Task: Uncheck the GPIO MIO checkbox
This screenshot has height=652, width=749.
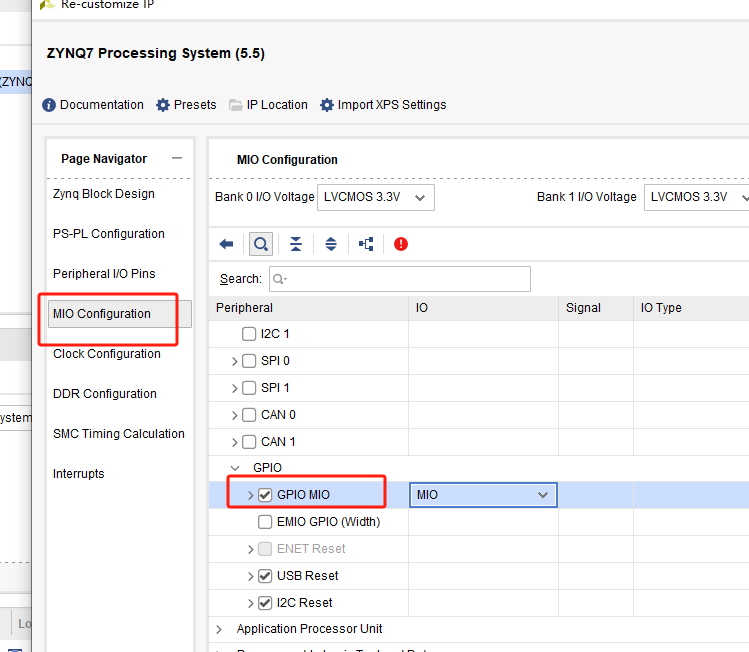Action: [x=265, y=495]
